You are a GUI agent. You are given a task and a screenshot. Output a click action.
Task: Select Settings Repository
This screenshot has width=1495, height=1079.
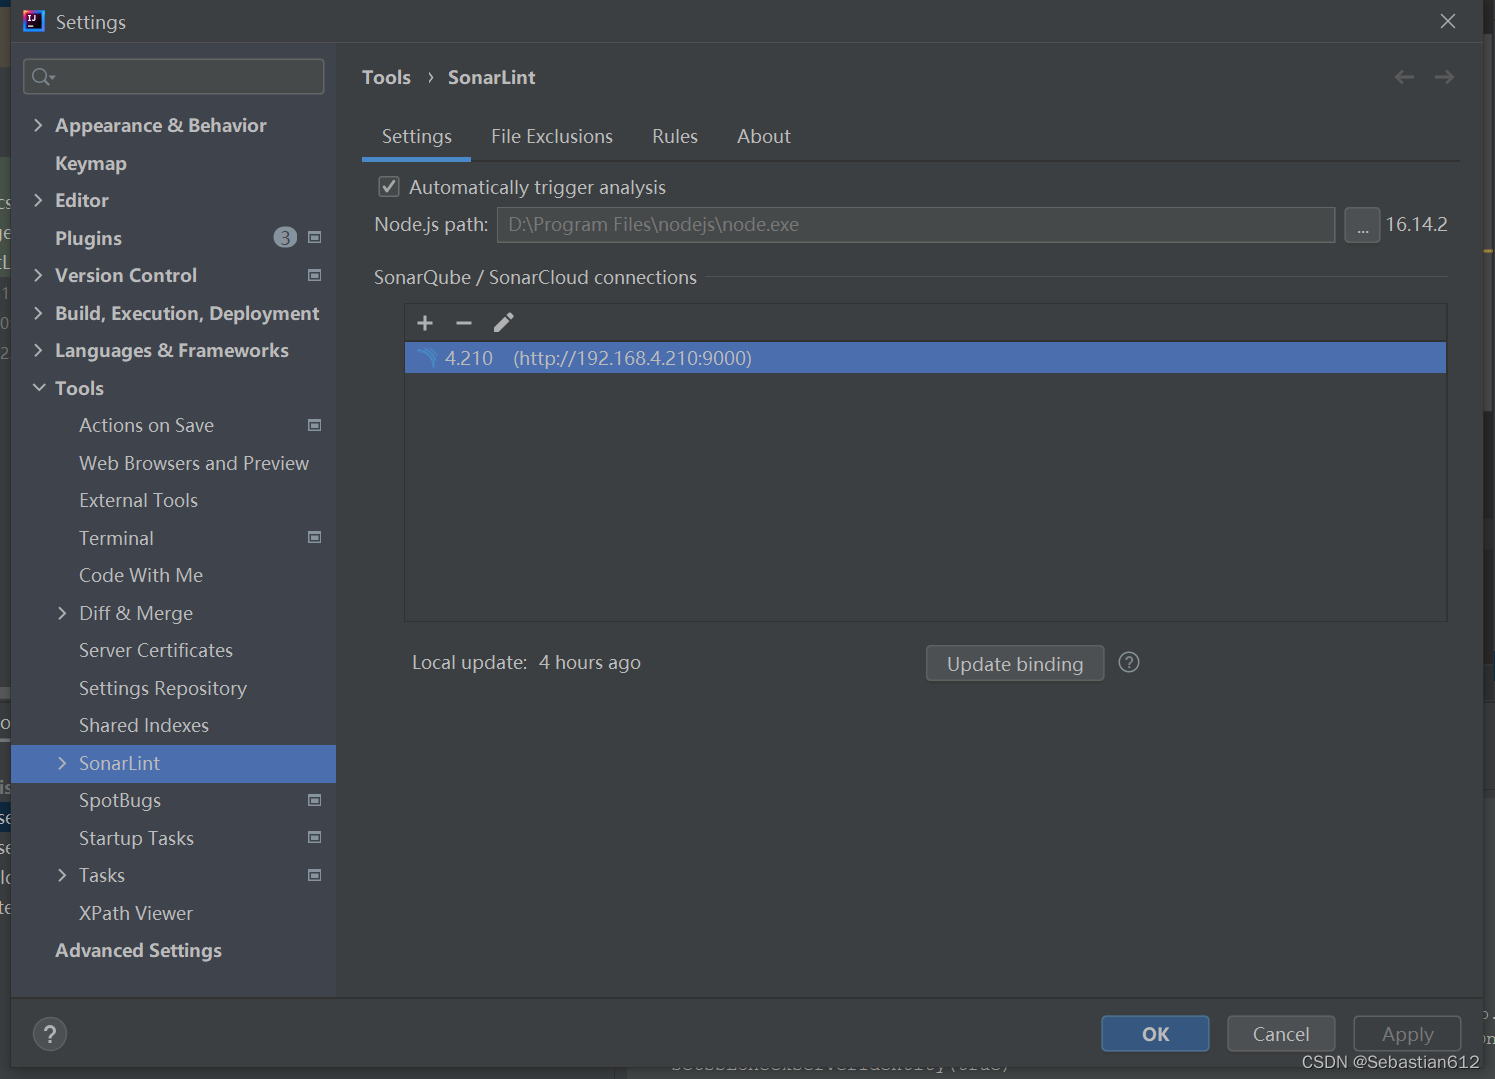[x=163, y=688]
